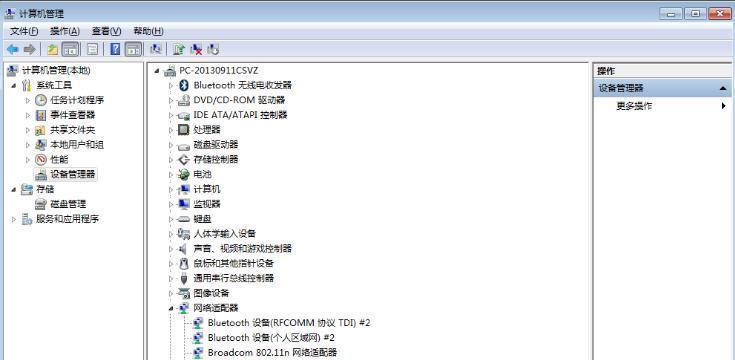Open 更多操作 in the actions pane
Screen dimensions: 735x360
point(634,106)
